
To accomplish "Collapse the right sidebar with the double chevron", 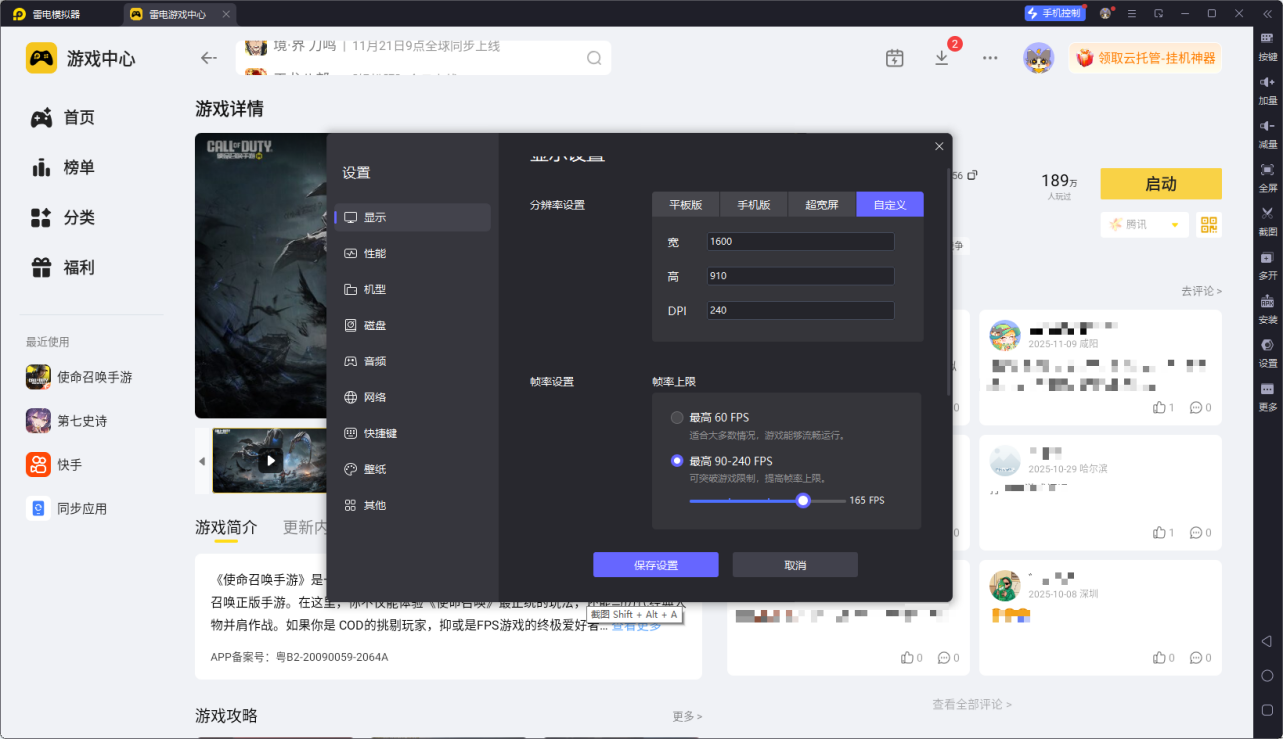I will [1267, 14].
